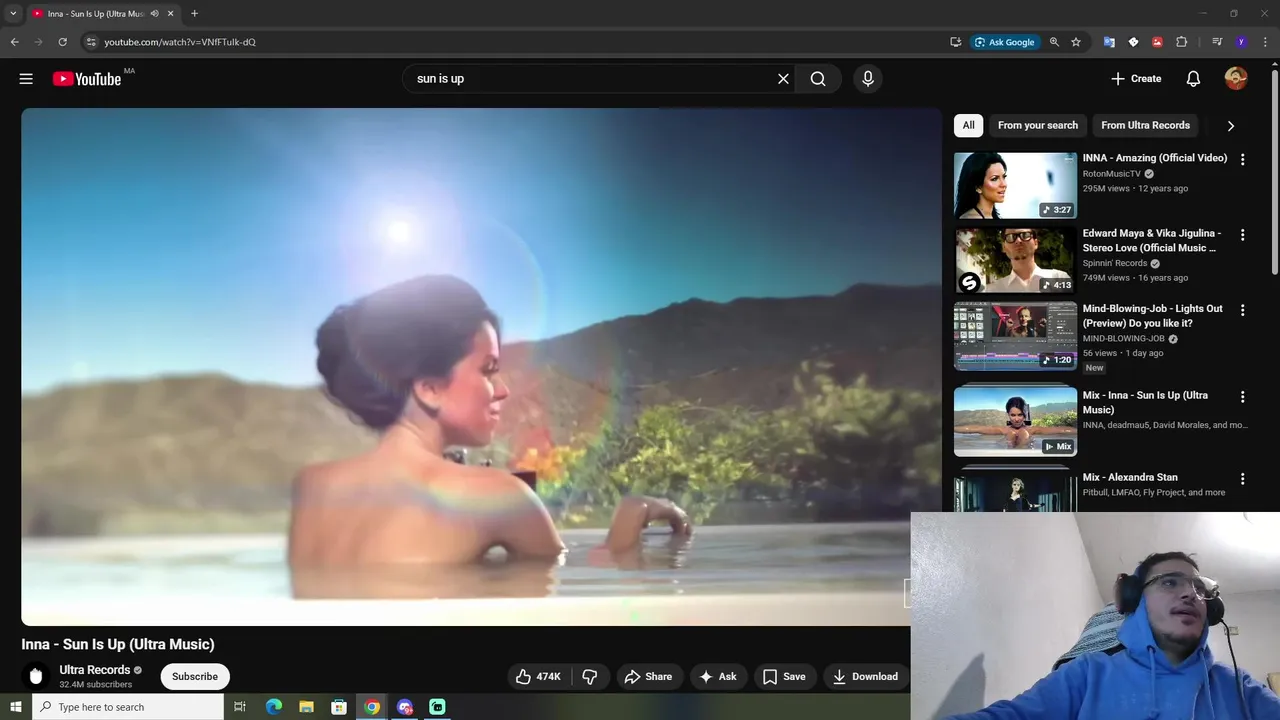Clear the search box text
1280x720 pixels.
pyautogui.click(x=783, y=79)
